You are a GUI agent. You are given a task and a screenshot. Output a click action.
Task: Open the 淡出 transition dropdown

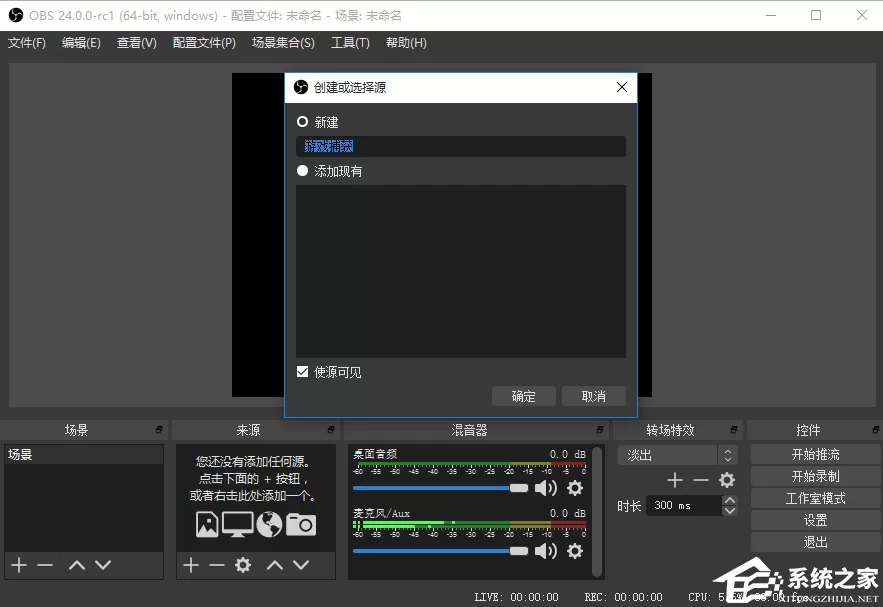pos(677,455)
